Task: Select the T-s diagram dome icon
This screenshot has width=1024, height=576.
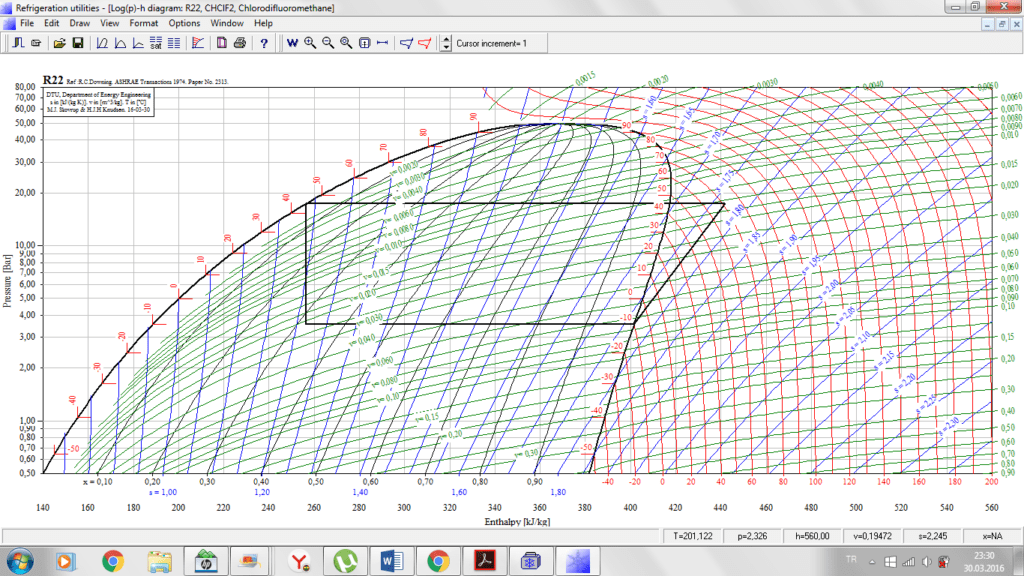Action: click(120, 43)
